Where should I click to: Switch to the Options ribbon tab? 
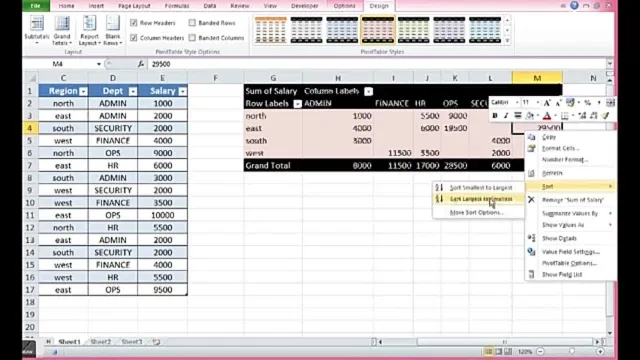coord(344,6)
